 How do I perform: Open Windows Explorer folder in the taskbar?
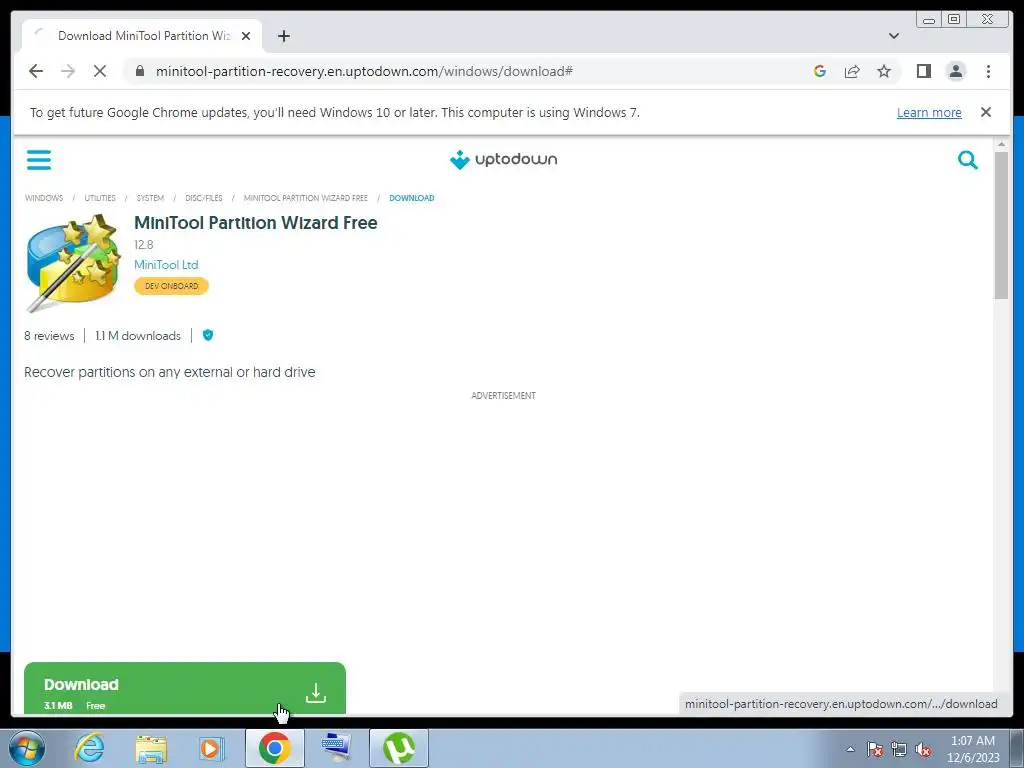pos(151,748)
